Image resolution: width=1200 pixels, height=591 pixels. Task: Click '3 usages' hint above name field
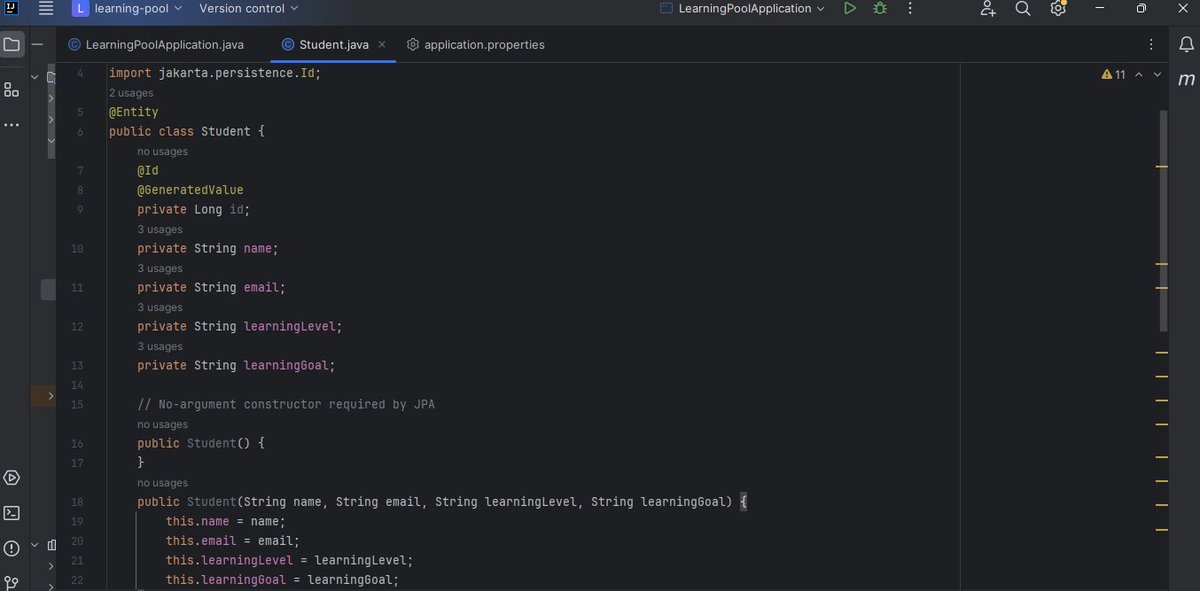coord(160,230)
